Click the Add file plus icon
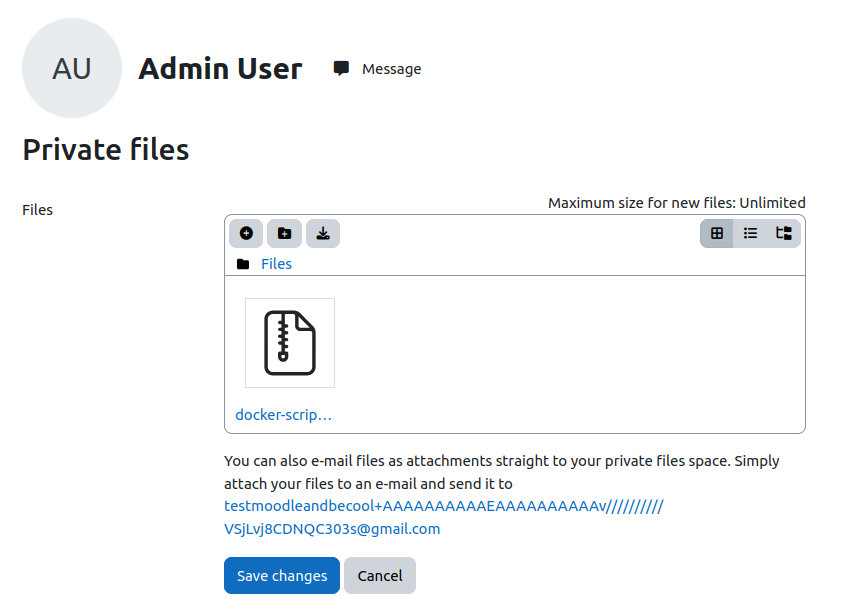Viewport: 848px width, 599px height. click(246, 233)
